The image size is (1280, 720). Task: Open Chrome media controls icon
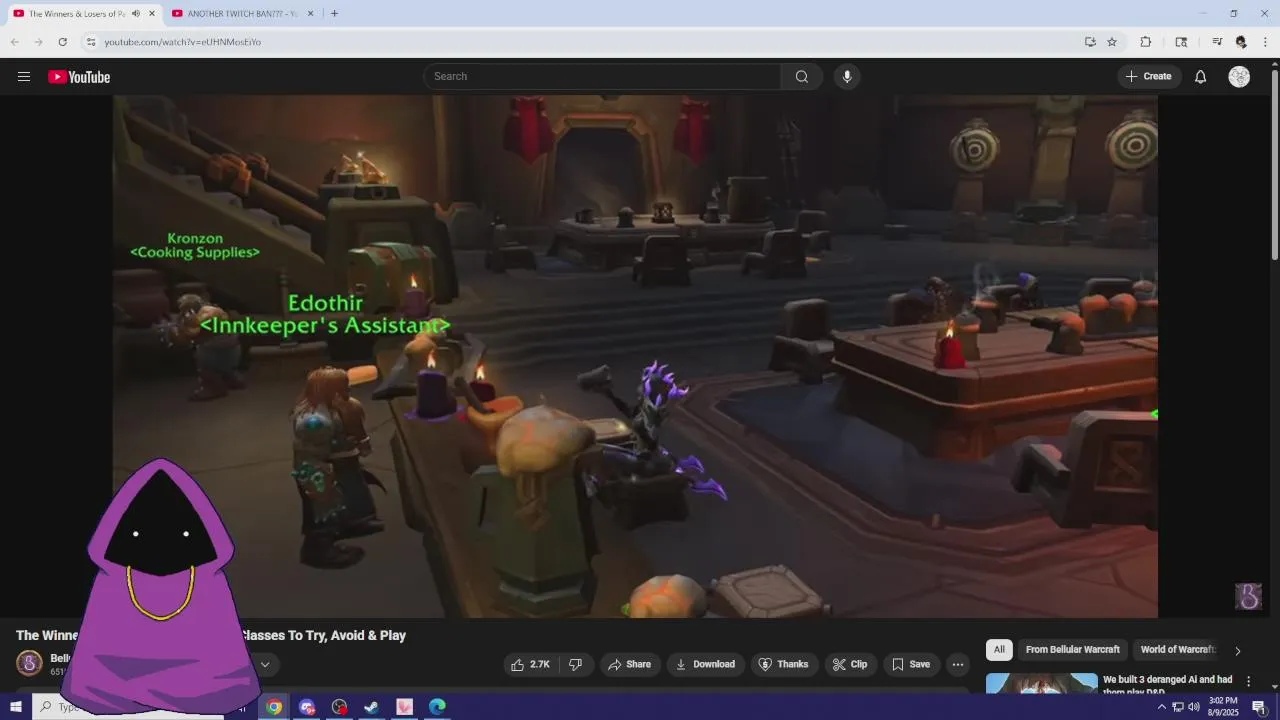[x=1217, y=42]
